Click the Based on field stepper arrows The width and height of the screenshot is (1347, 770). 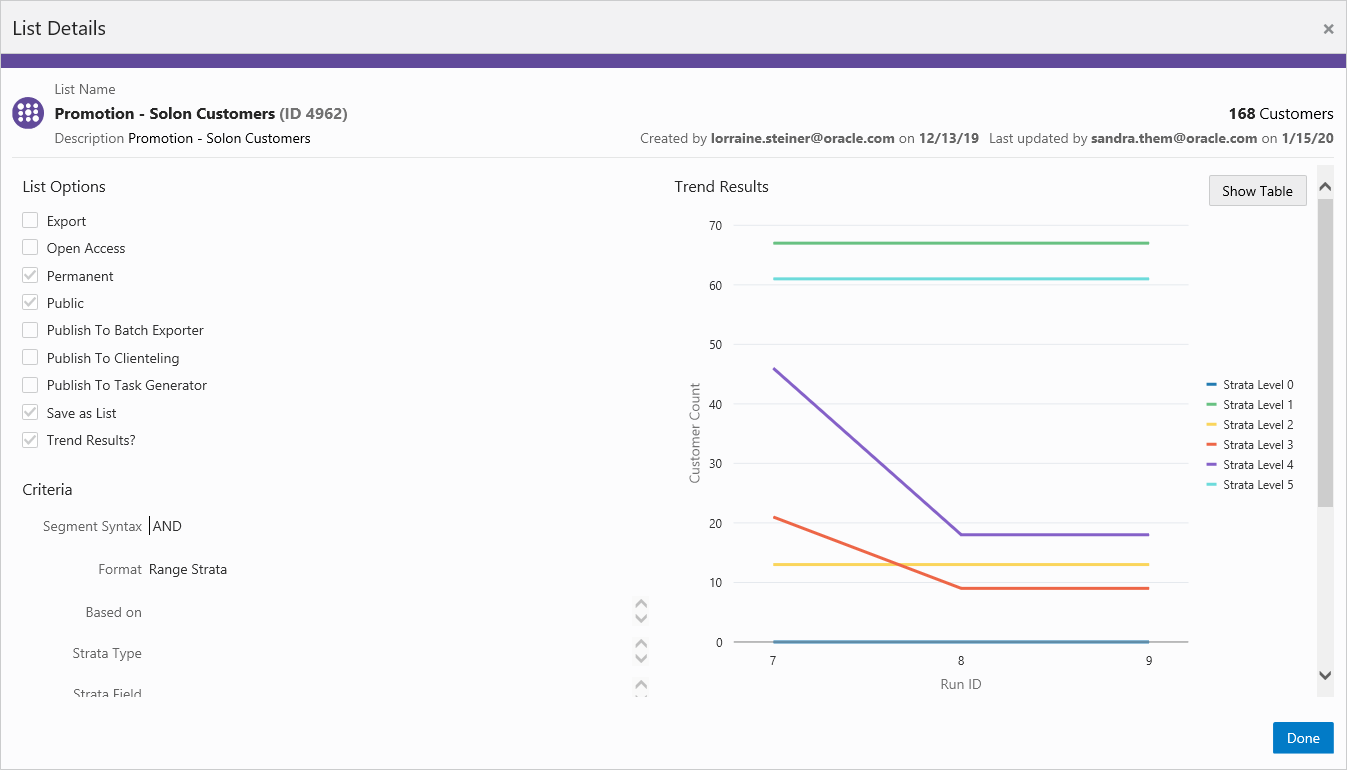(641, 611)
